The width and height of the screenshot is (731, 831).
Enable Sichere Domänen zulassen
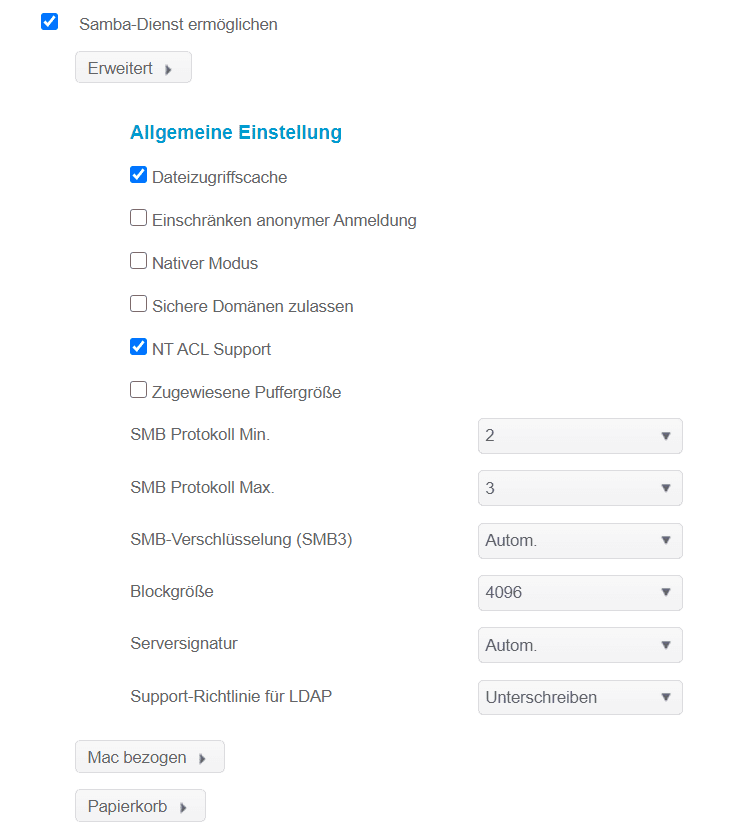tap(139, 305)
